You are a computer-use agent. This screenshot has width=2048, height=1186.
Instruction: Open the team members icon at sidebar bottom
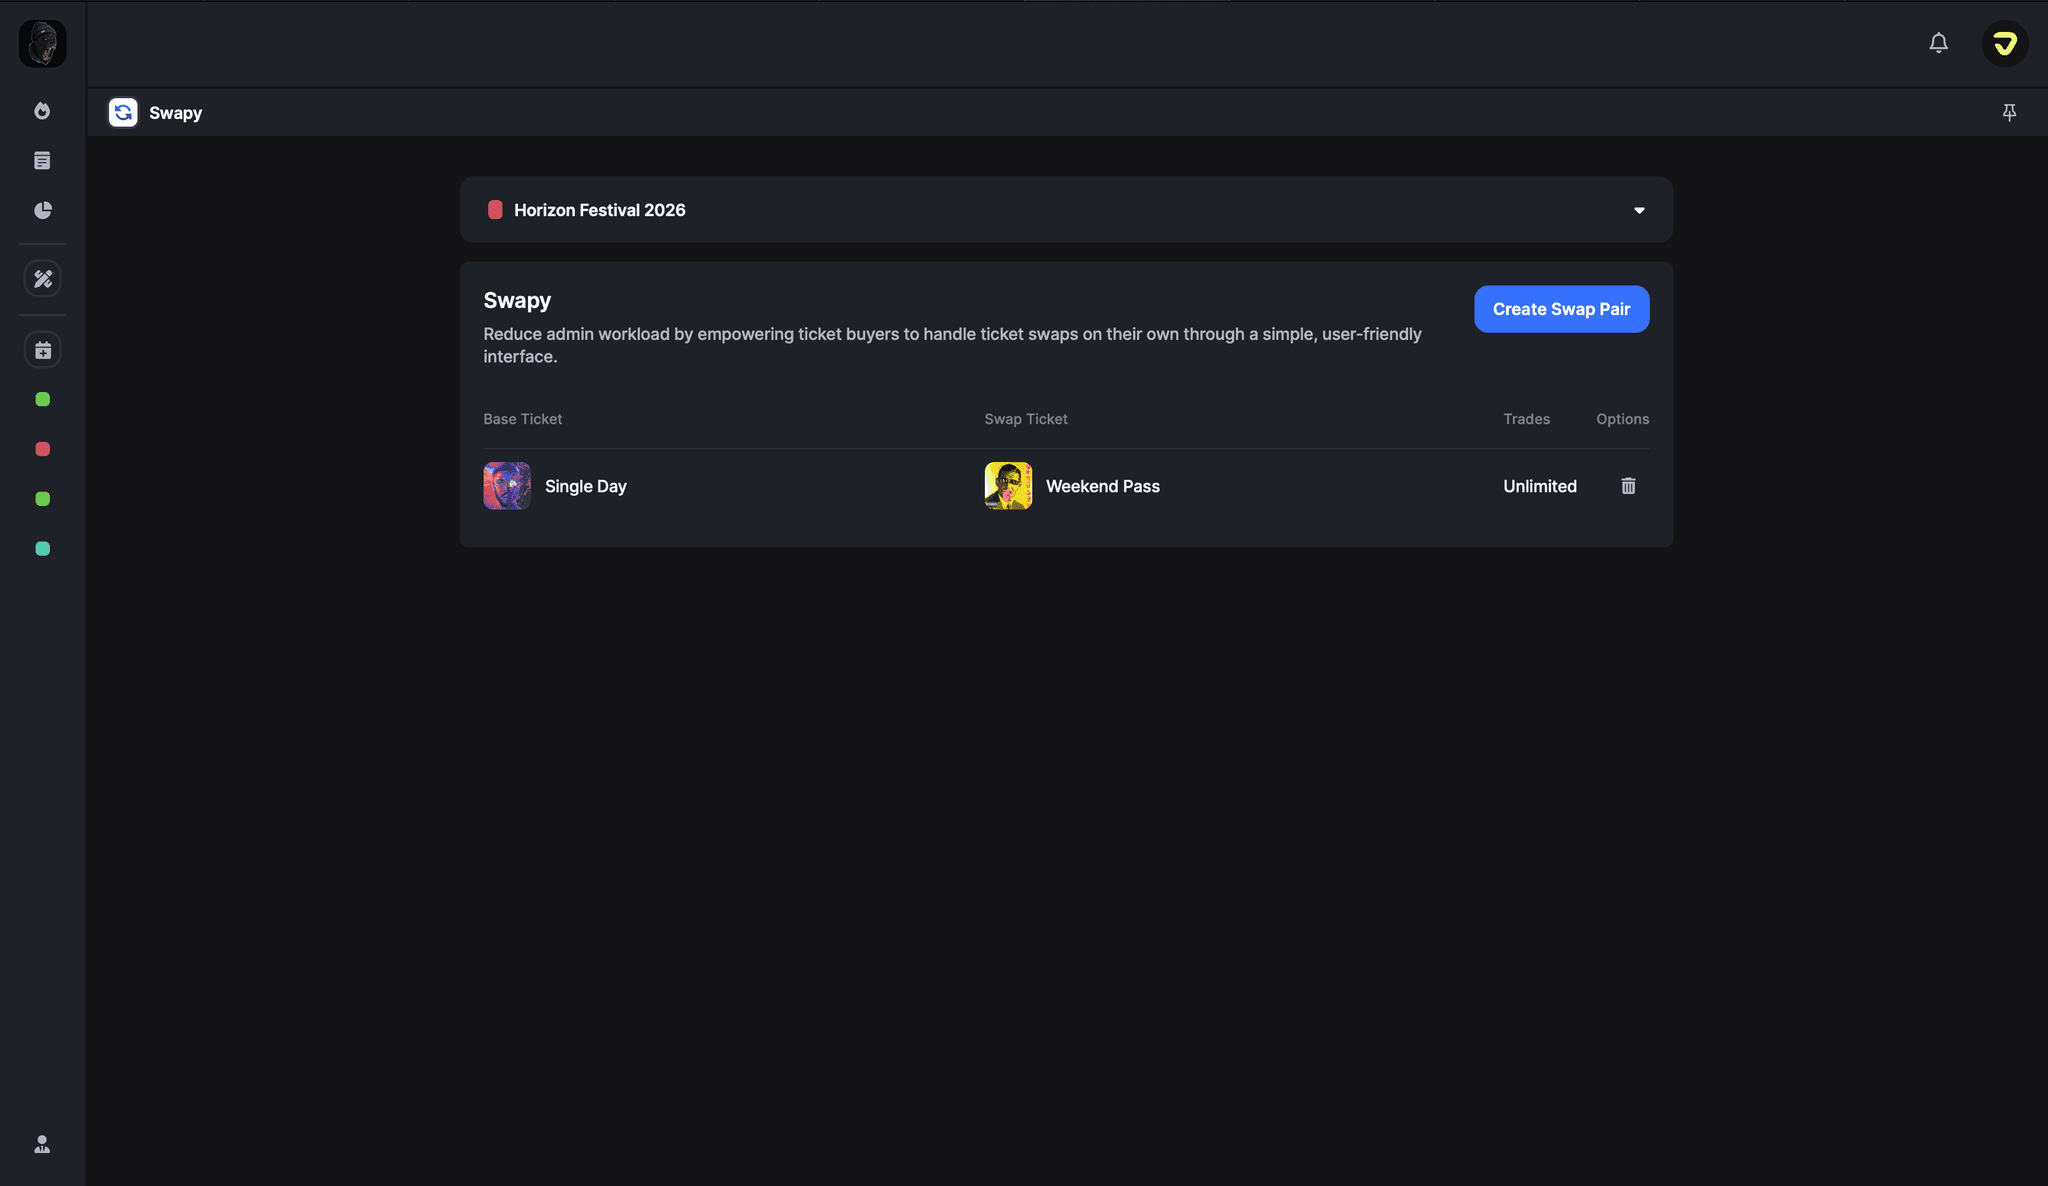coord(42,1143)
